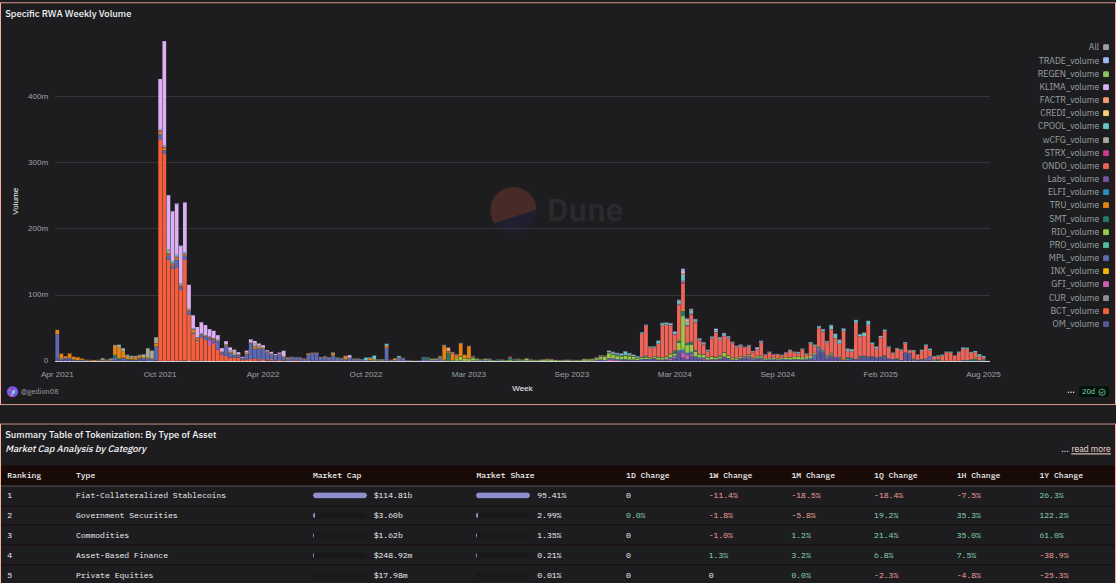Open the @gedion08 profile link
The image size is (1116, 583).
click(x=40, y=391)
